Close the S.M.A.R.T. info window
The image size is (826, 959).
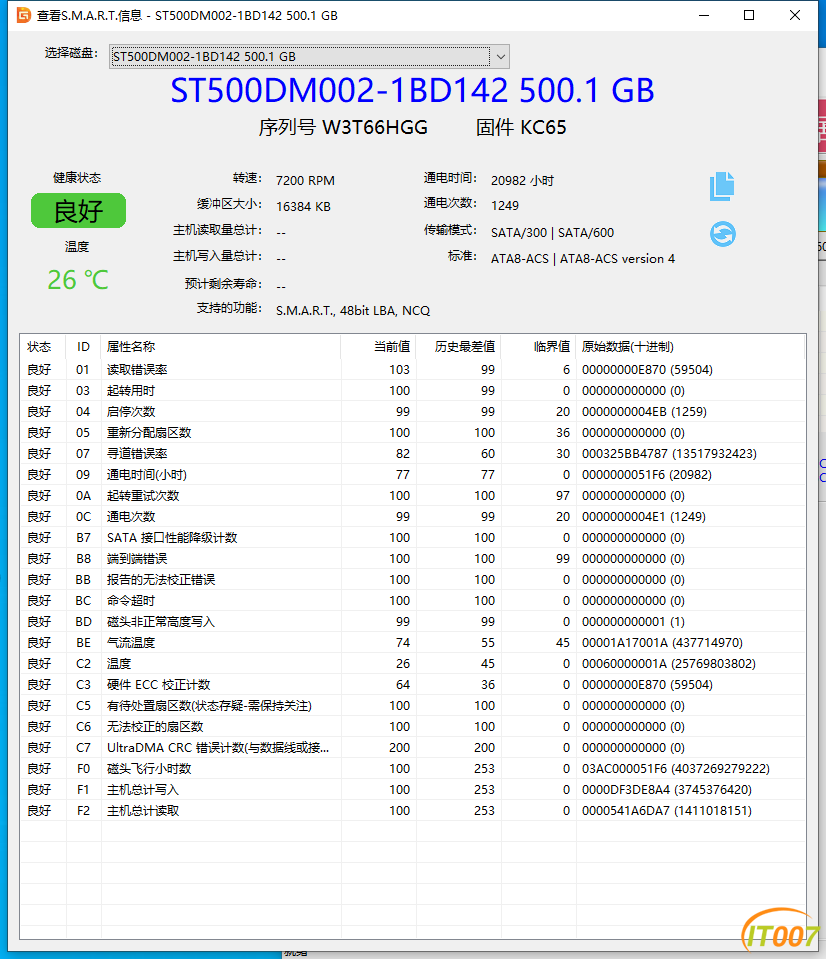pos(795,15)
